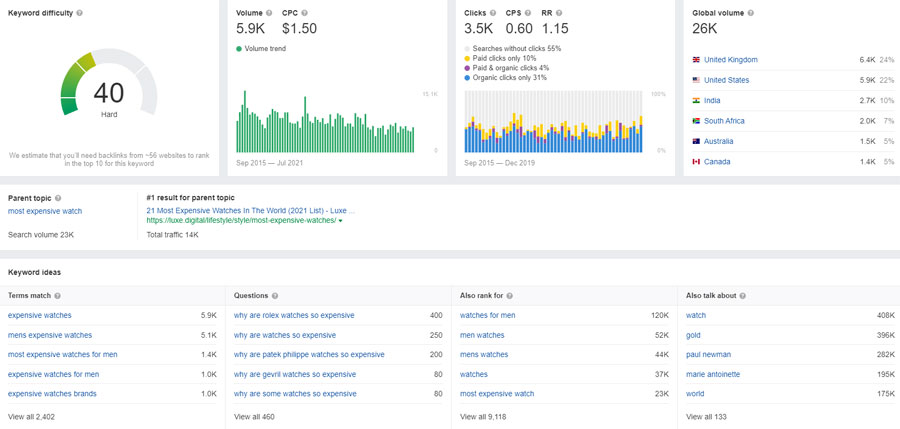The width and height of the screenshot is (900, 429).
Task: Open Australia country link
Action: [718, 141]
